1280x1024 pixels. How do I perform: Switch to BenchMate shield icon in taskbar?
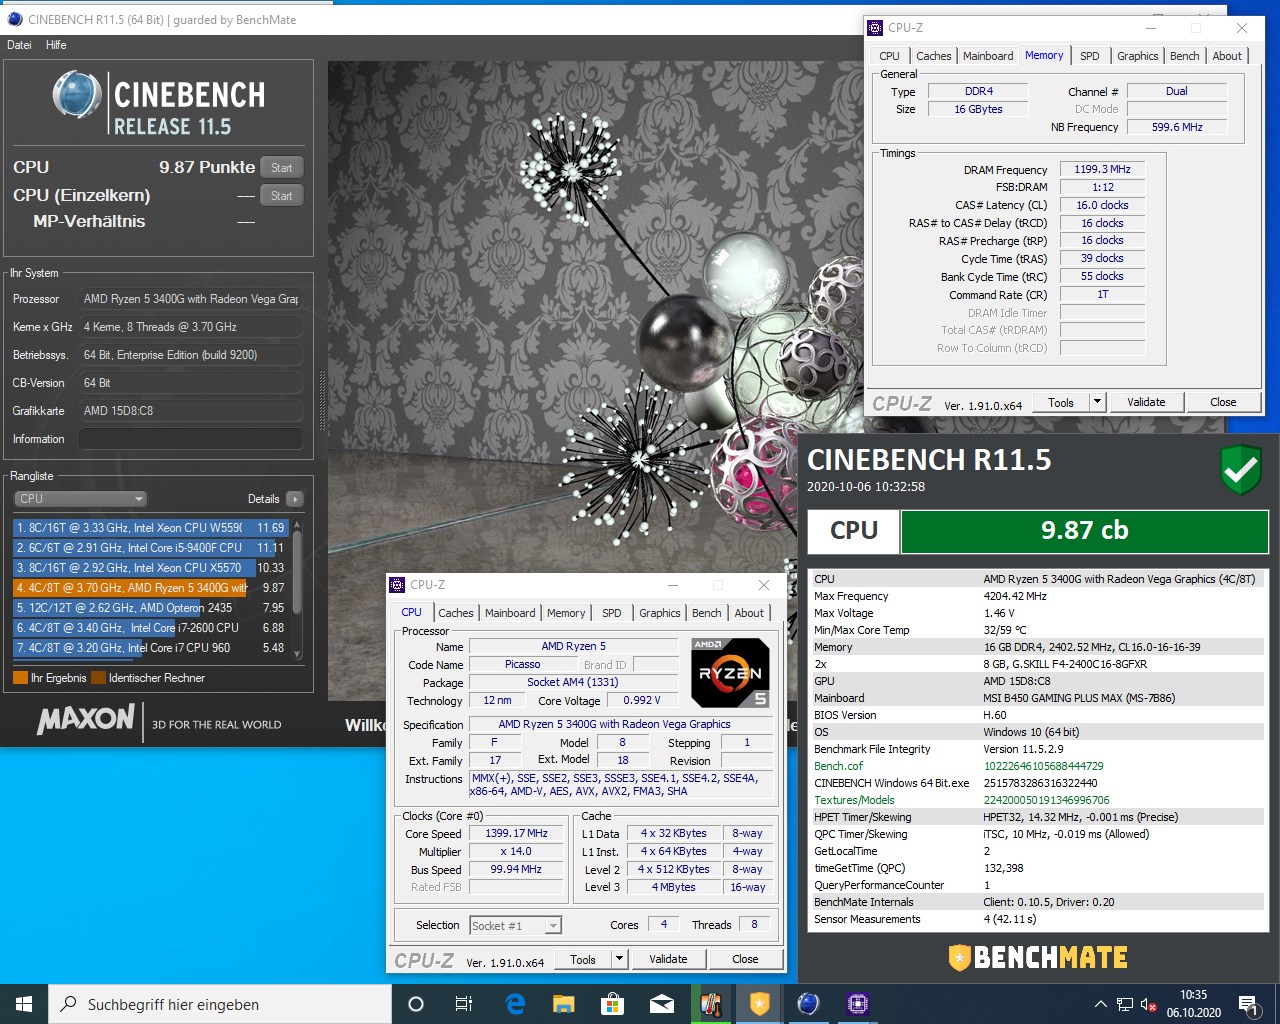tap(759, 1004)
